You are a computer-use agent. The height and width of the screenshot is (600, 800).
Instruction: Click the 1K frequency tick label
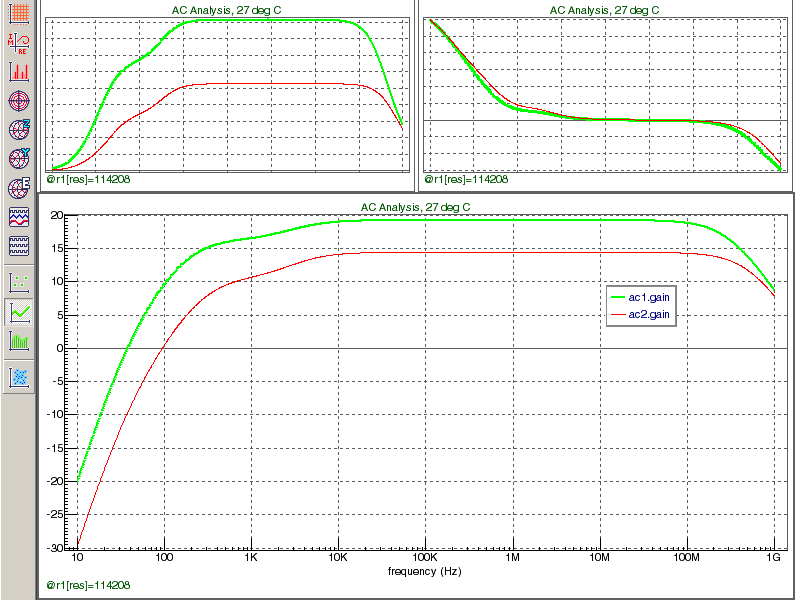[251, 557]
